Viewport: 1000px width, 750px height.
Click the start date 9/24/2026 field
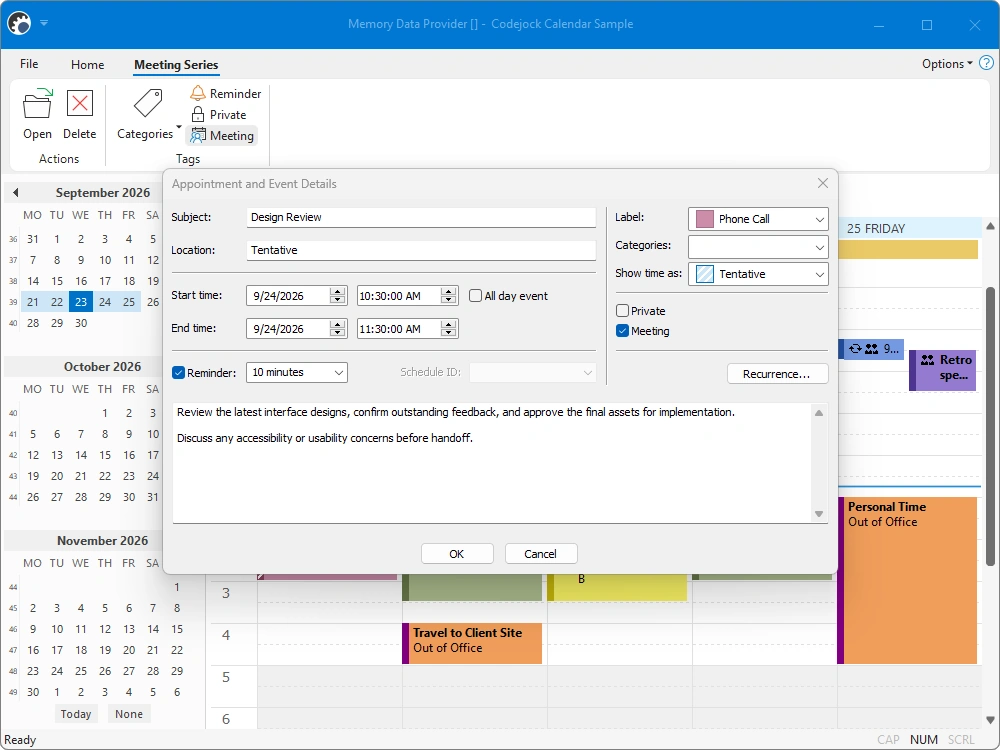(x=288, y=296)
